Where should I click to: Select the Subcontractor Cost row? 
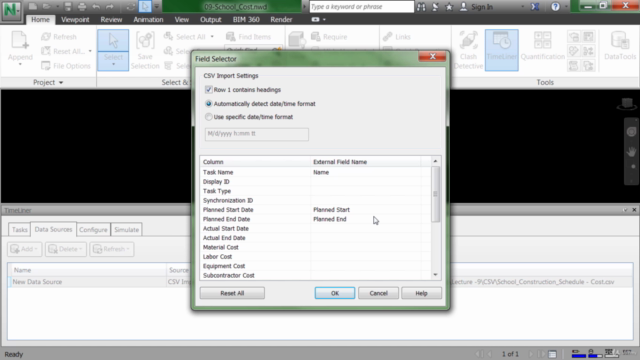point(316,276)
